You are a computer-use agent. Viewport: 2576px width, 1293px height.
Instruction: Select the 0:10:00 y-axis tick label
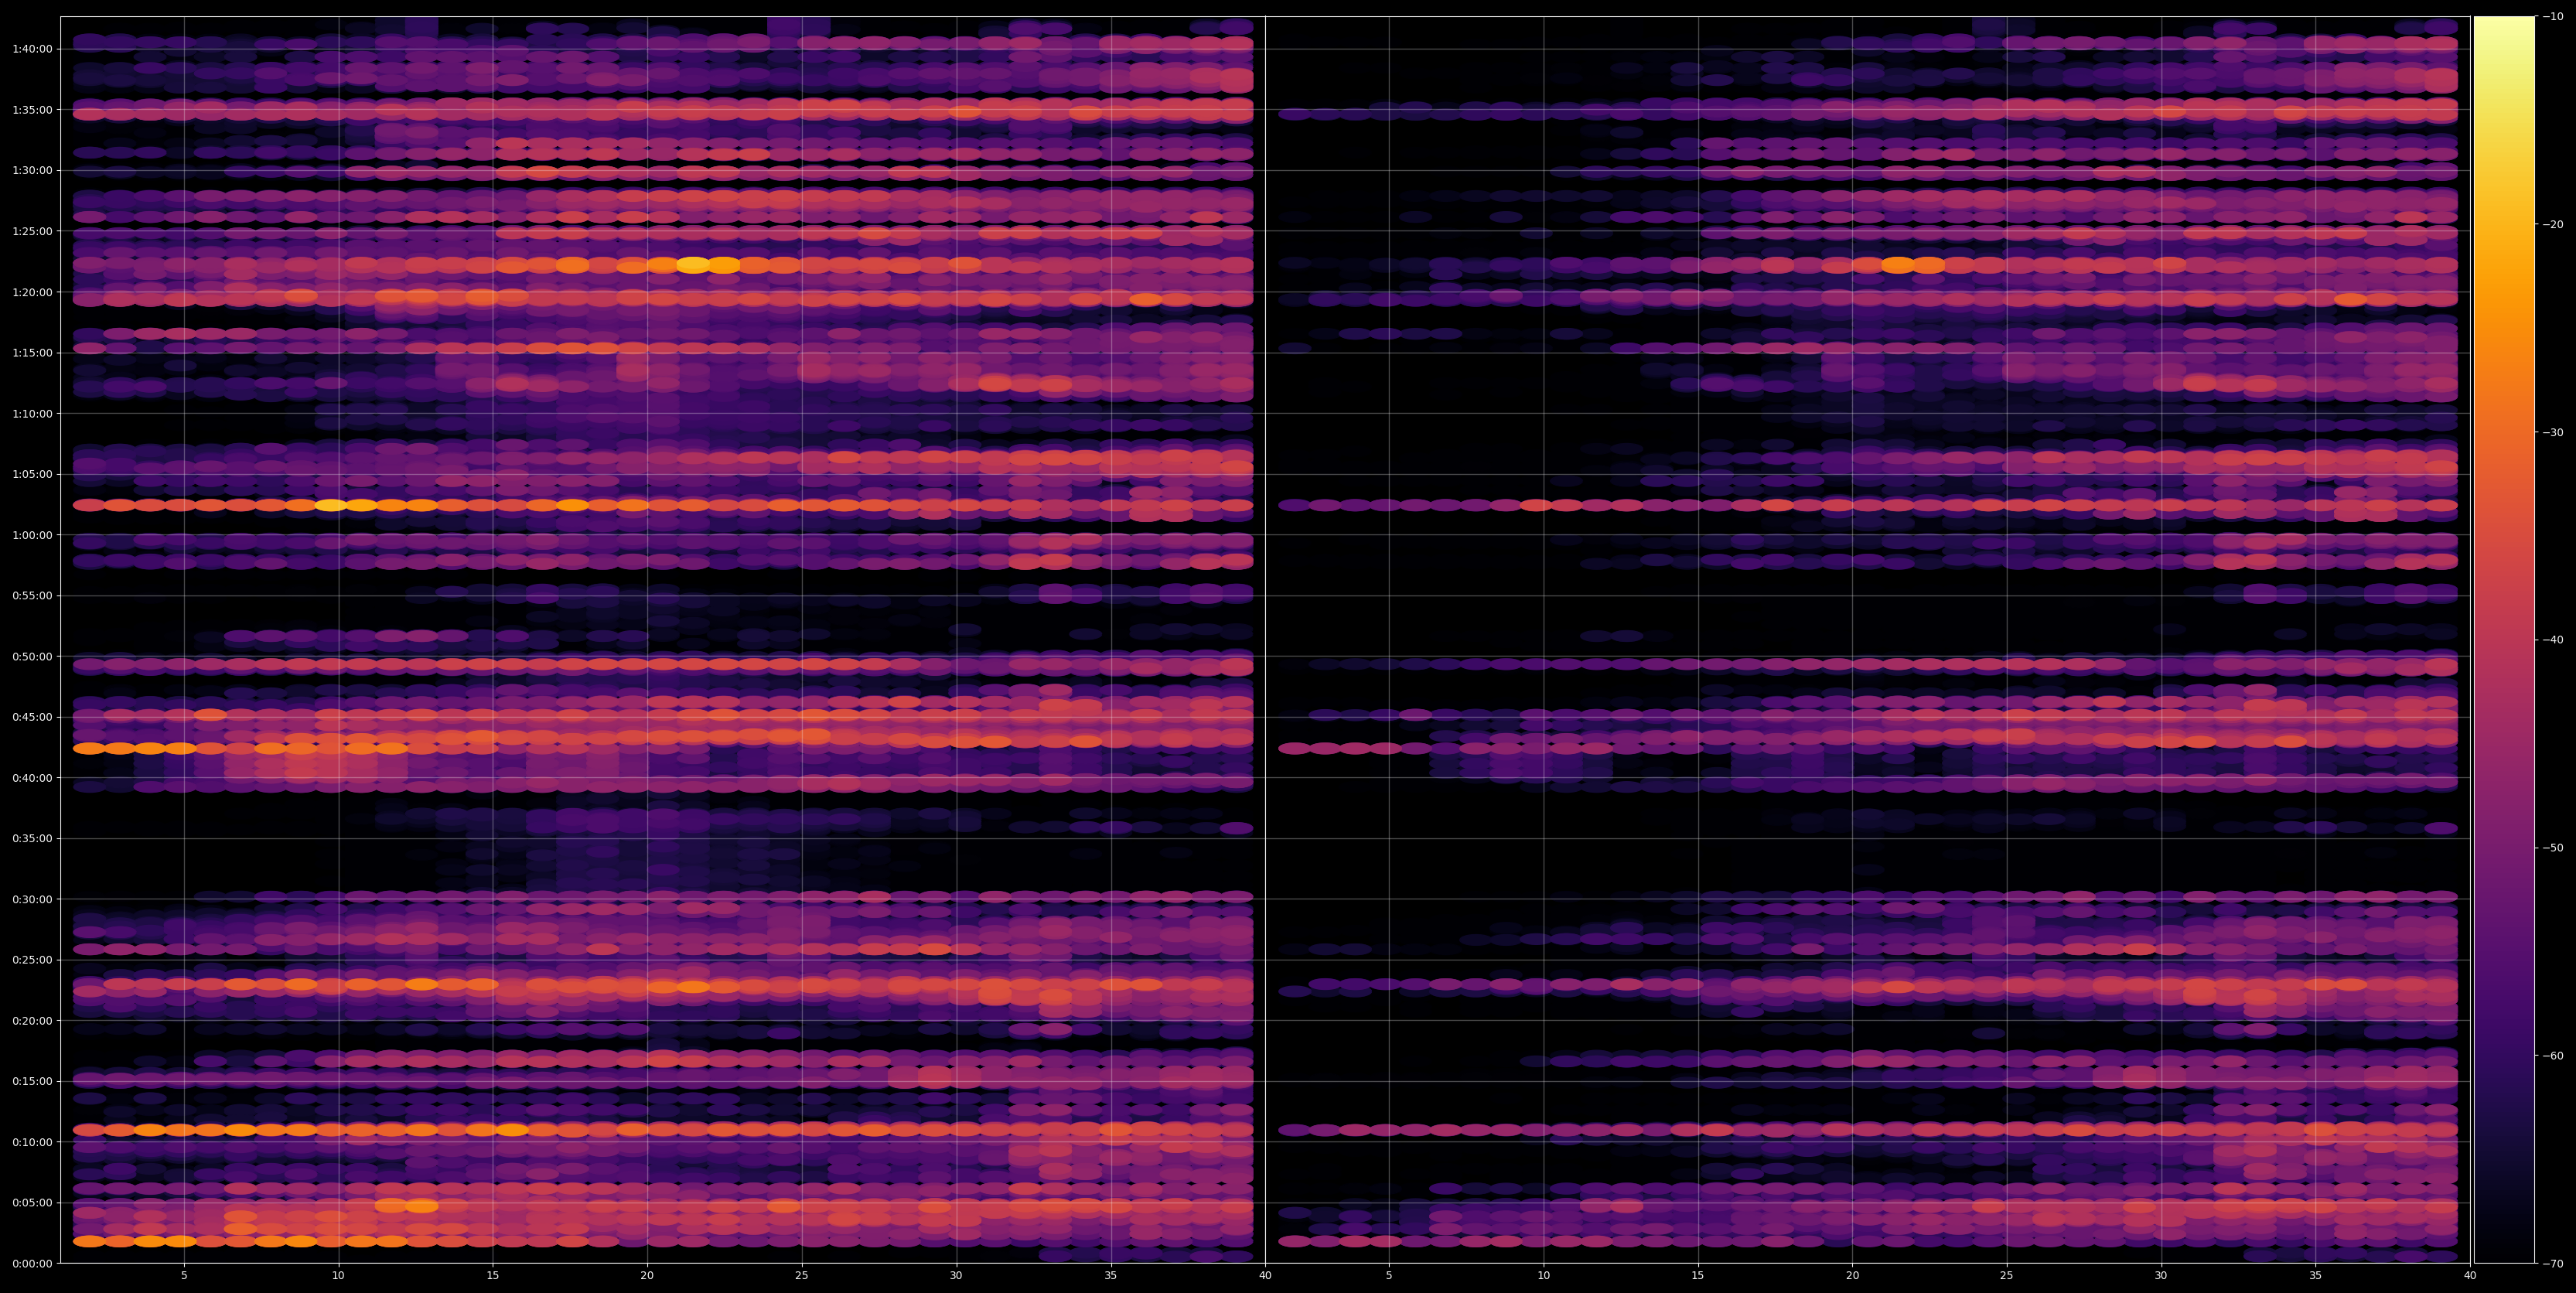tap(32, 1142)
